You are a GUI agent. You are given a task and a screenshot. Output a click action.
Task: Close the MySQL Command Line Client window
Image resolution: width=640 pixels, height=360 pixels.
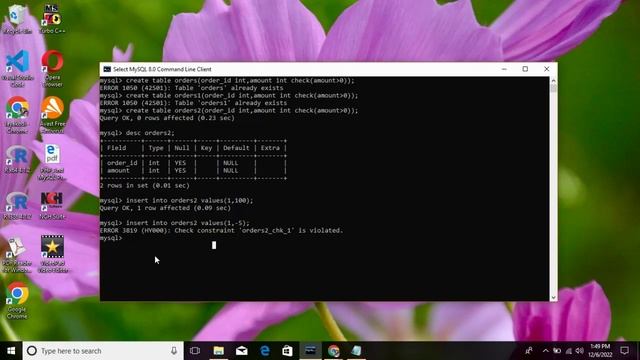tap(547, 69)
